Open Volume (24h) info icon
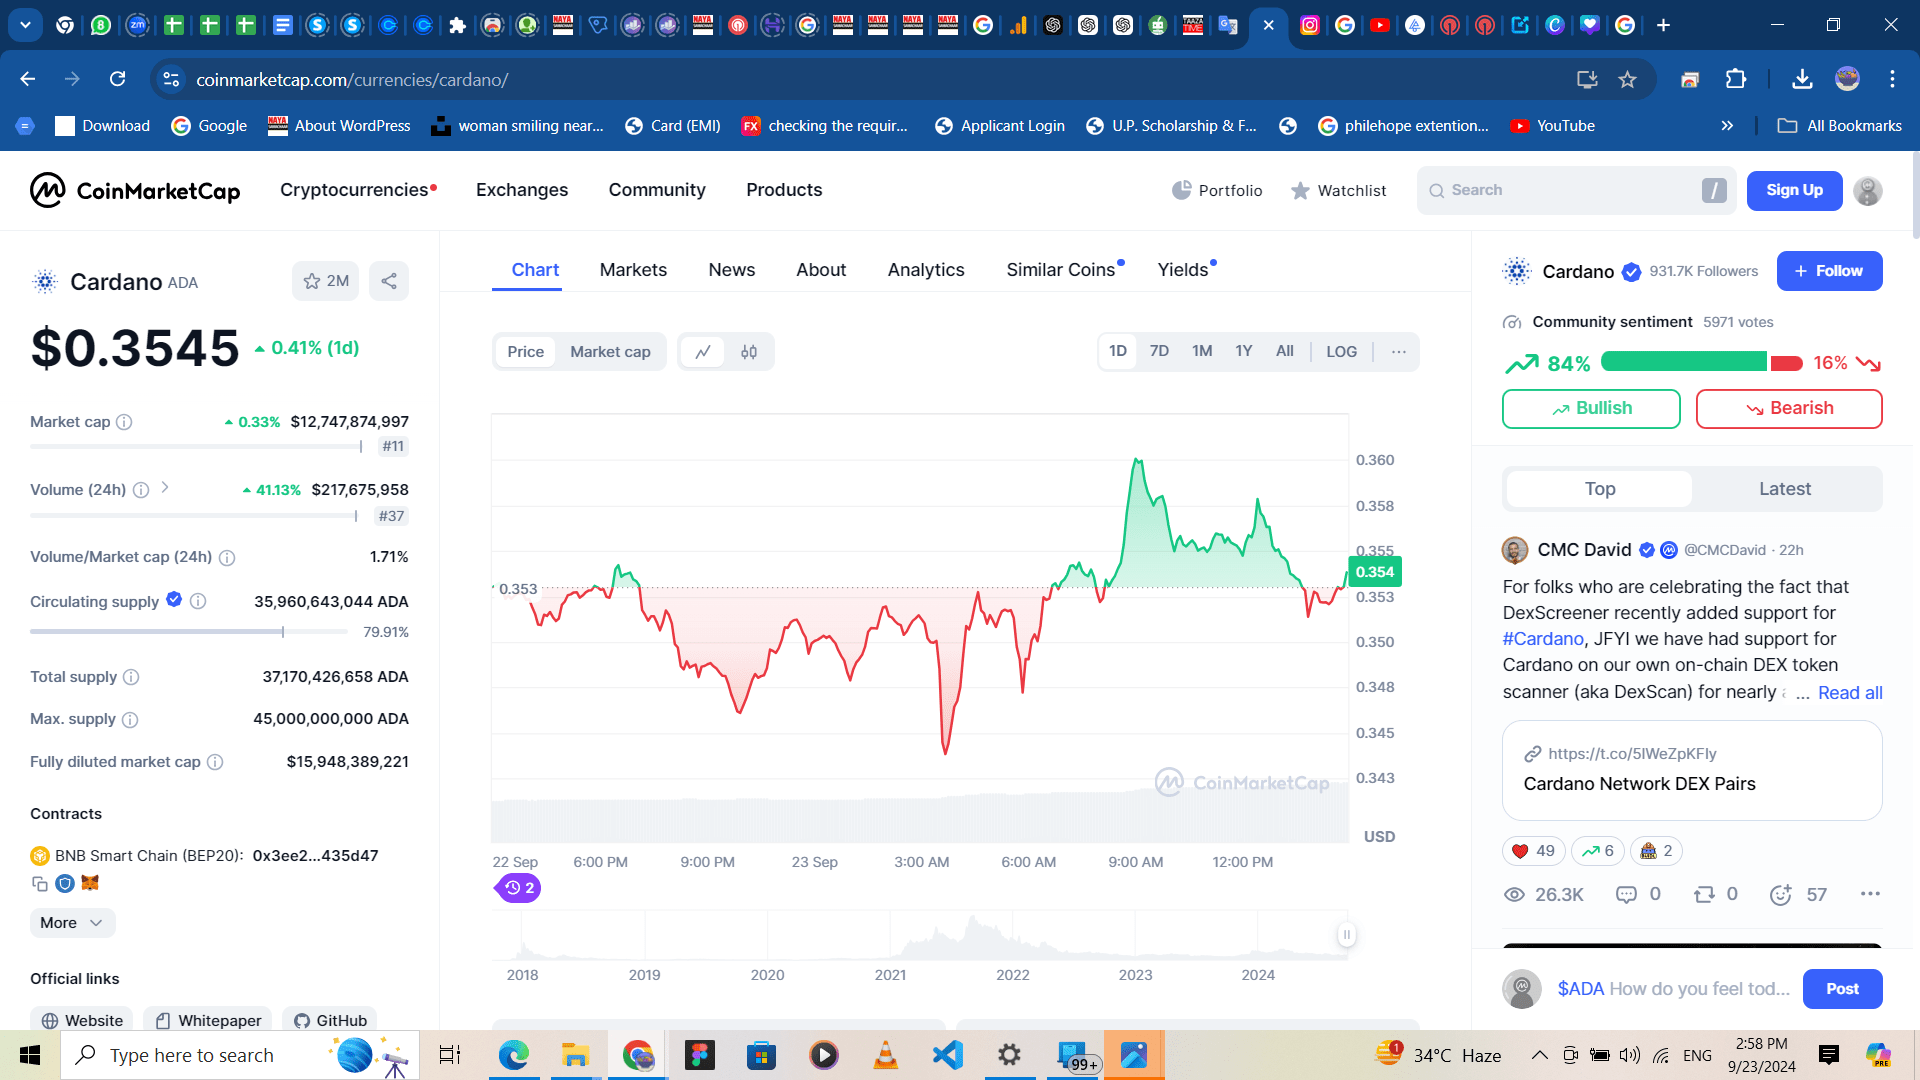 [141, 490]
